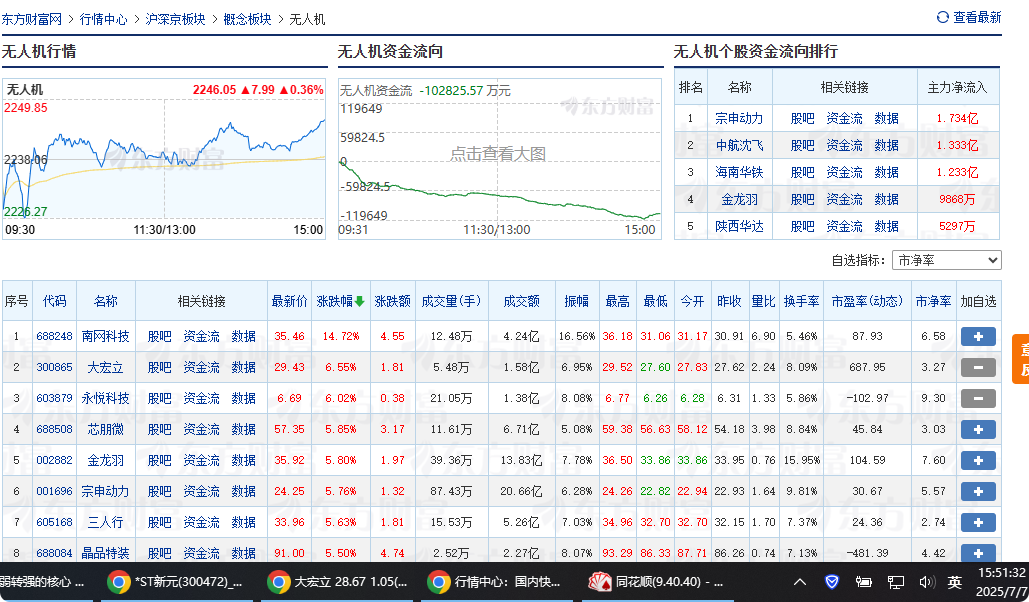Image resolution: width=1029 pixels, height=602 pixels.
Task: Click 查看最新 refresh link
Action: tap(977, 17)
